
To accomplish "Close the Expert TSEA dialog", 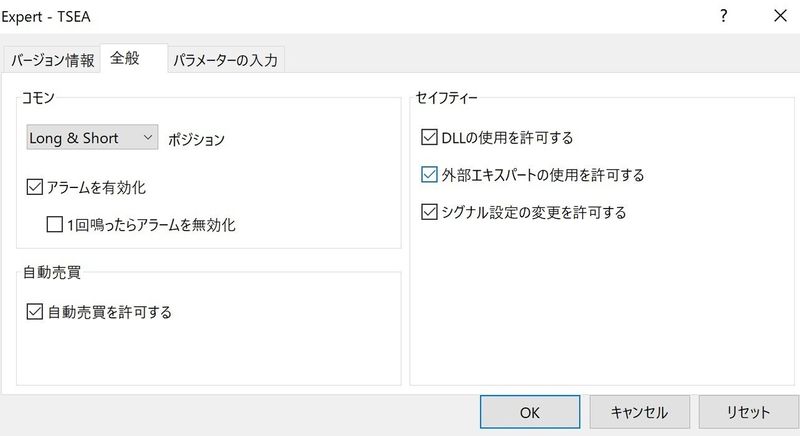I will click(x=779, y=16).
